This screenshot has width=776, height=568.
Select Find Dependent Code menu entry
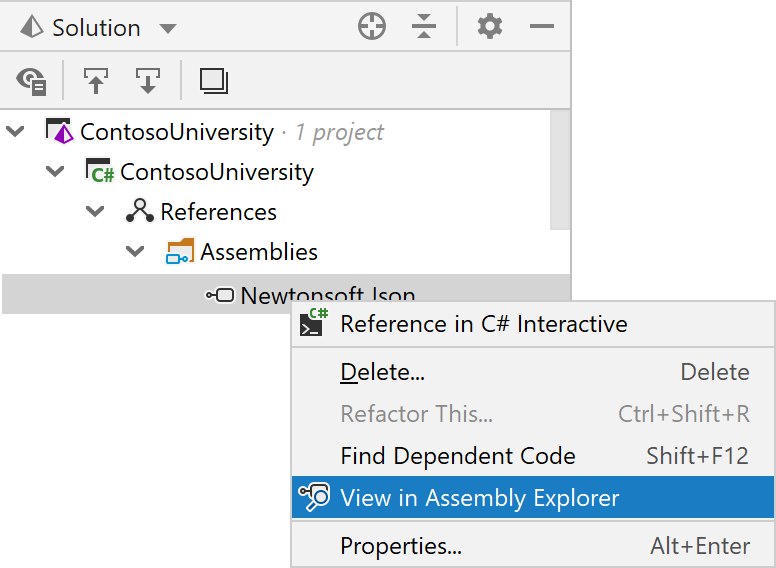coord(533,456)
